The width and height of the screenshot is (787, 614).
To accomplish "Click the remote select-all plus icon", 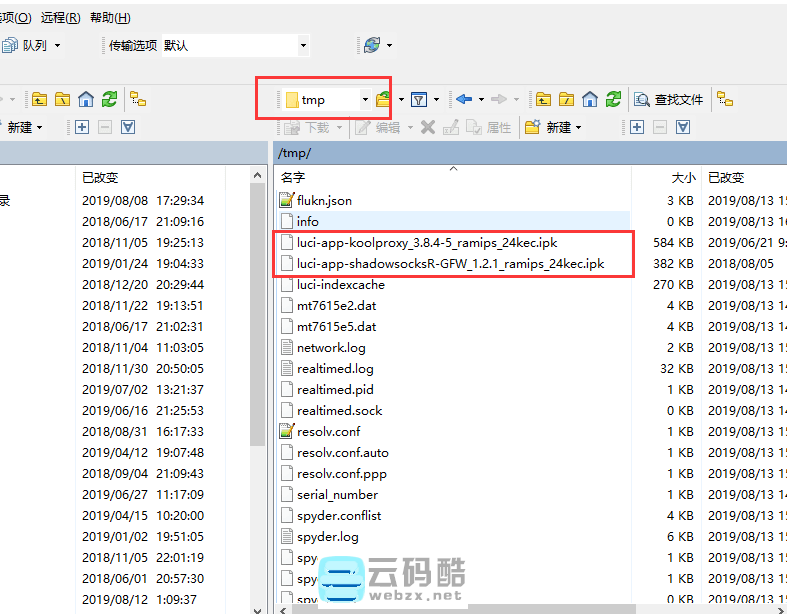I will pyautogui.click(x=636, y=127).
